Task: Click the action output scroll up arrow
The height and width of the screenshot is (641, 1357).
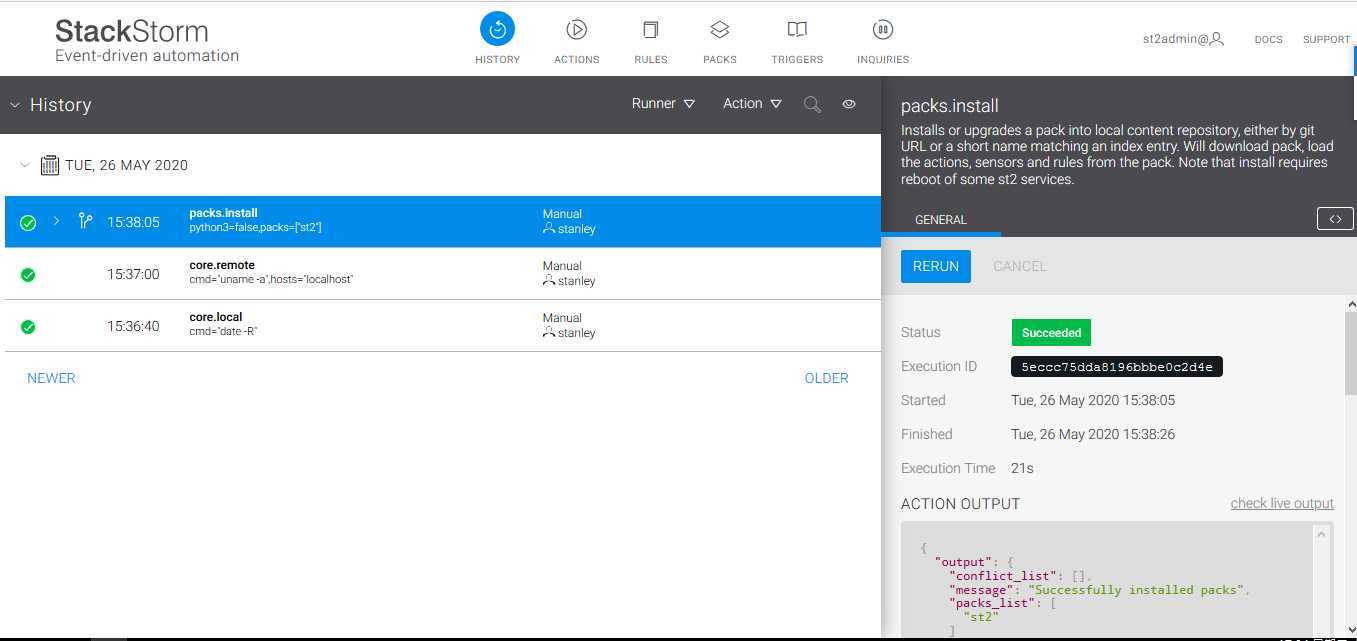Action: coord(1322,534)
